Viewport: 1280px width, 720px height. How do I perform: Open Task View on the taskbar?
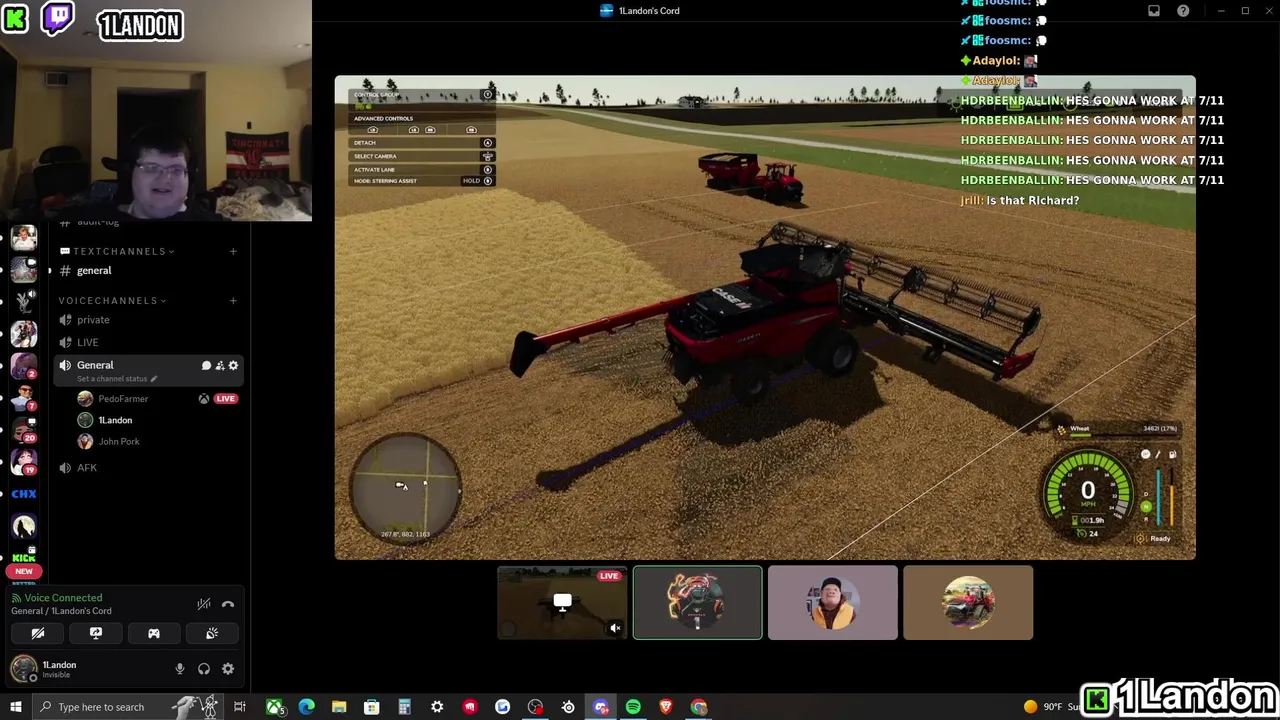click(240, 707)
